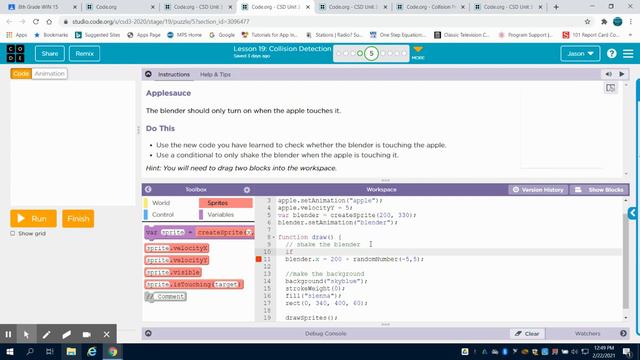Reload the page
The image size is (640, 360).
tap(36, 22)
